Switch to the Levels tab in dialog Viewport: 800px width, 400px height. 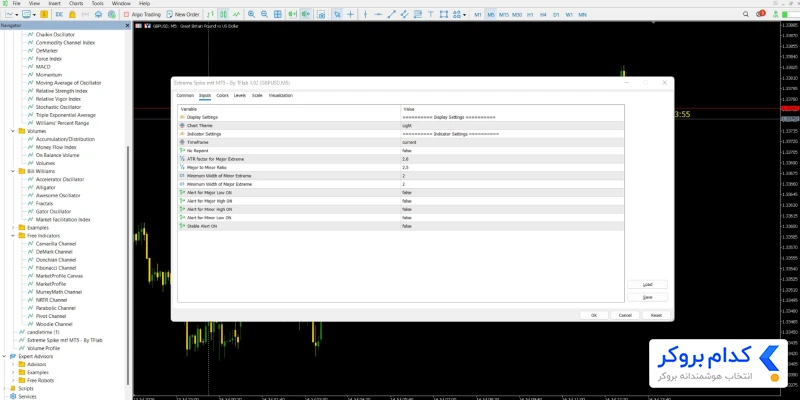240,95
